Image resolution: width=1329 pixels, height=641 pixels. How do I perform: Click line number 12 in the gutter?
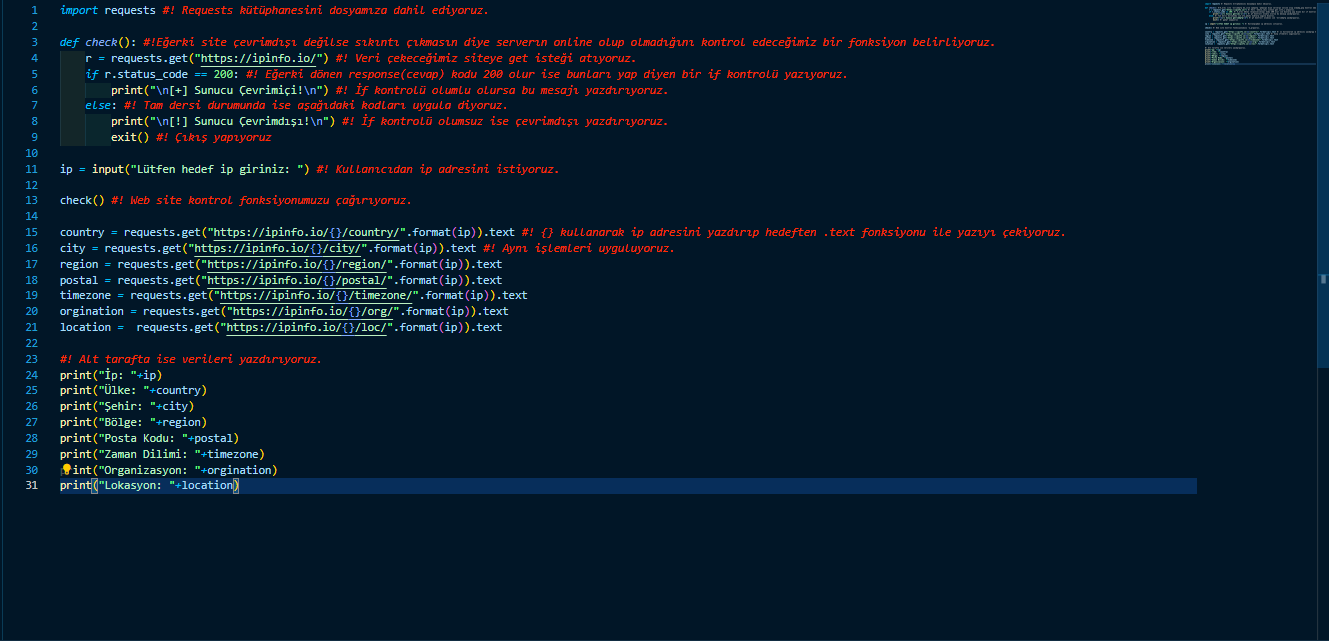pos(31,185)
